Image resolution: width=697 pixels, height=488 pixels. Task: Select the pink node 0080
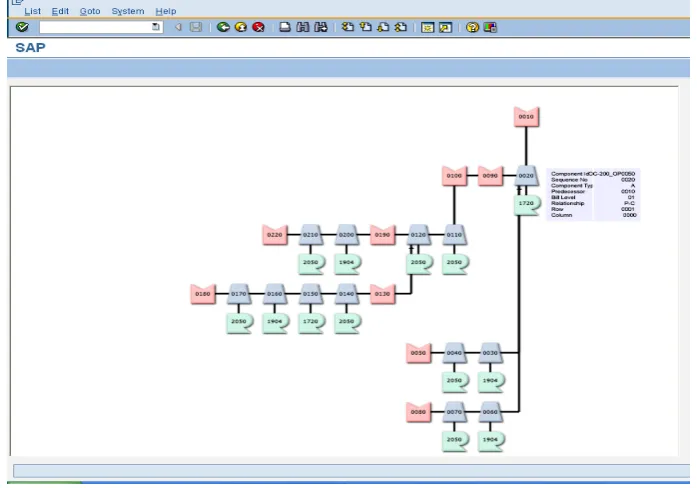click(418, 412)
